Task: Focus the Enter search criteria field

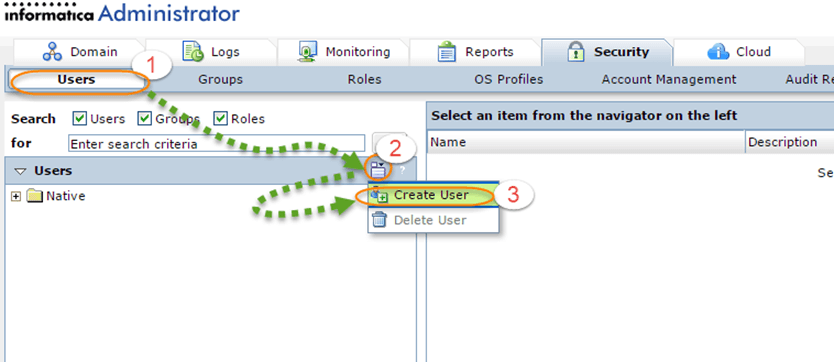Action: (x=216, y=144)
